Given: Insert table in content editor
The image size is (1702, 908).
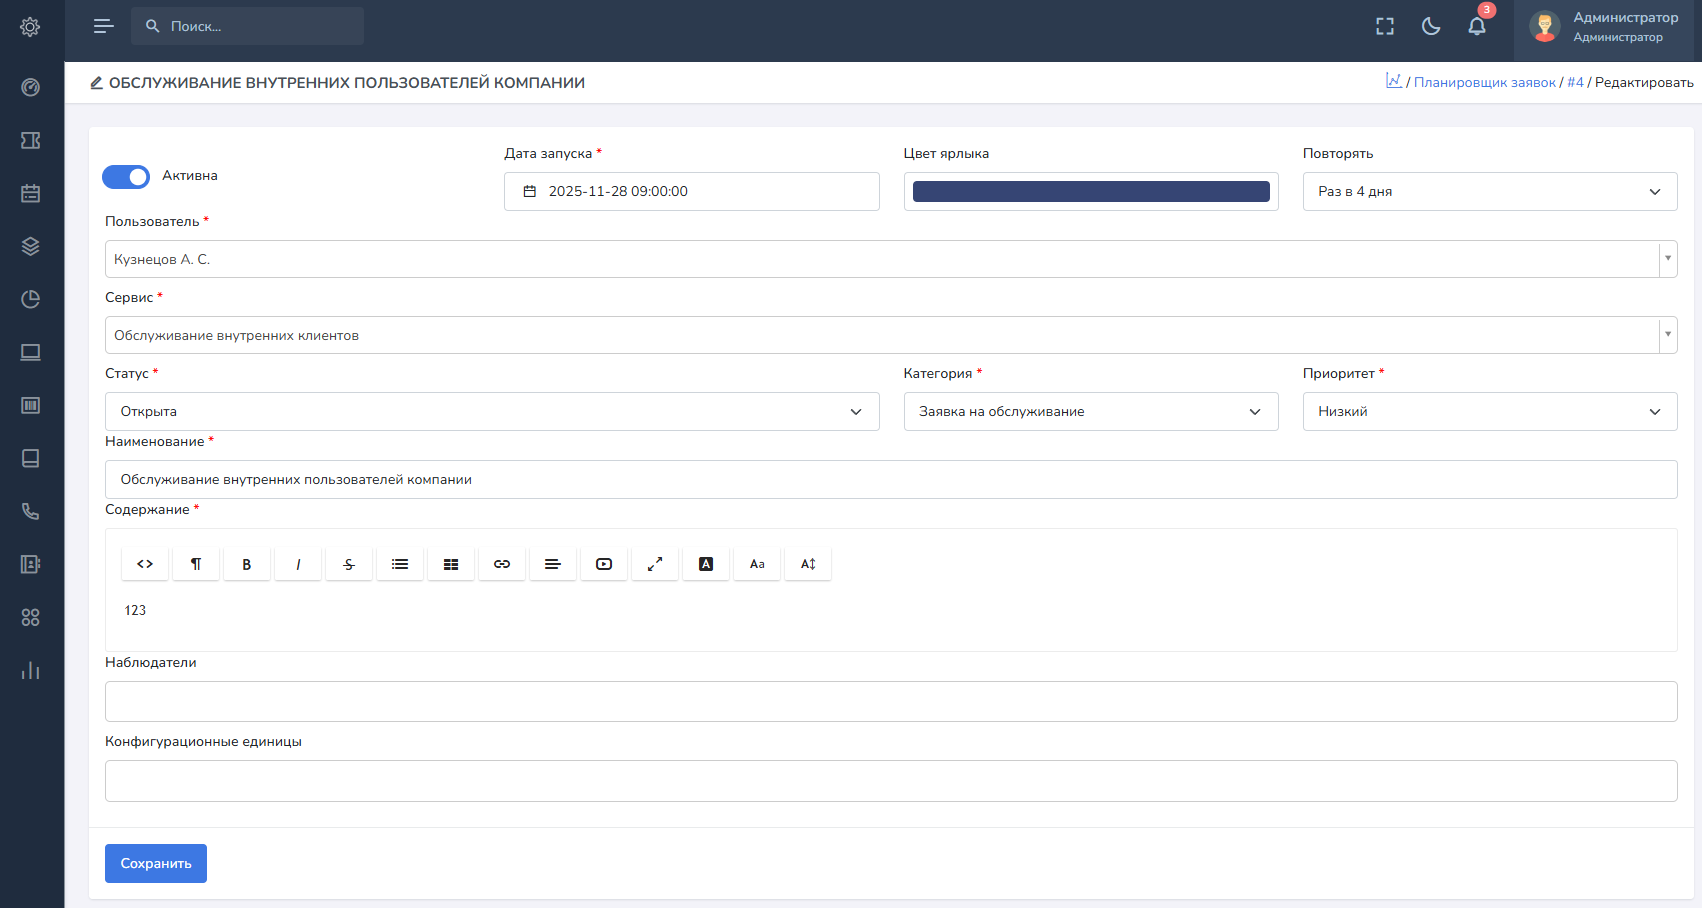Looking at the screenshot, I should pos(451,564).
